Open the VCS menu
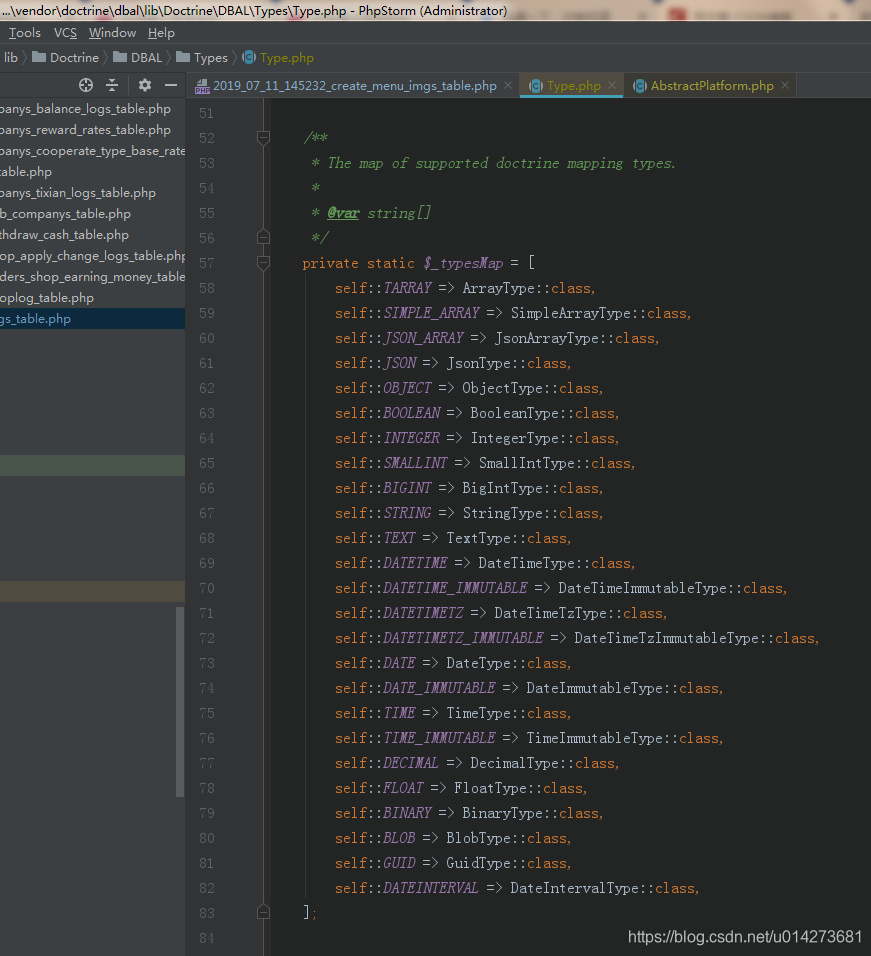Screen dimensions: 871x956 64,32
